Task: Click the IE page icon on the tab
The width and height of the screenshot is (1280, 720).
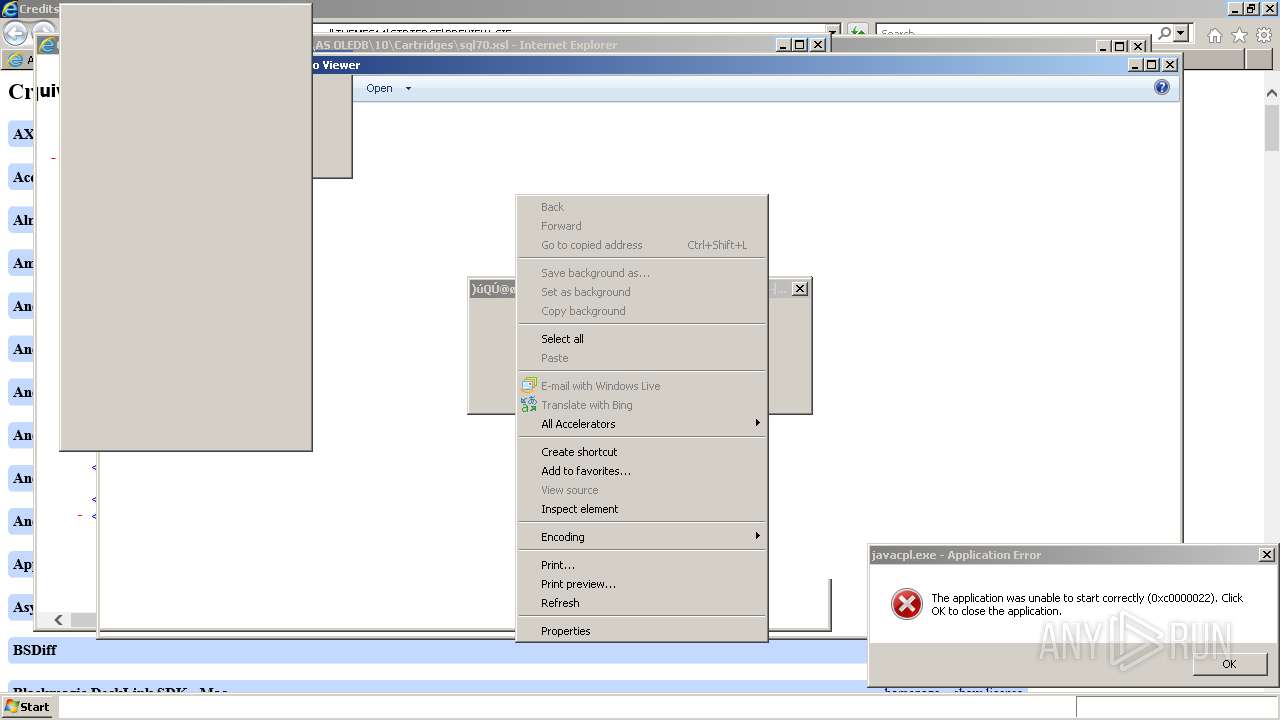Action: [15, 60]
